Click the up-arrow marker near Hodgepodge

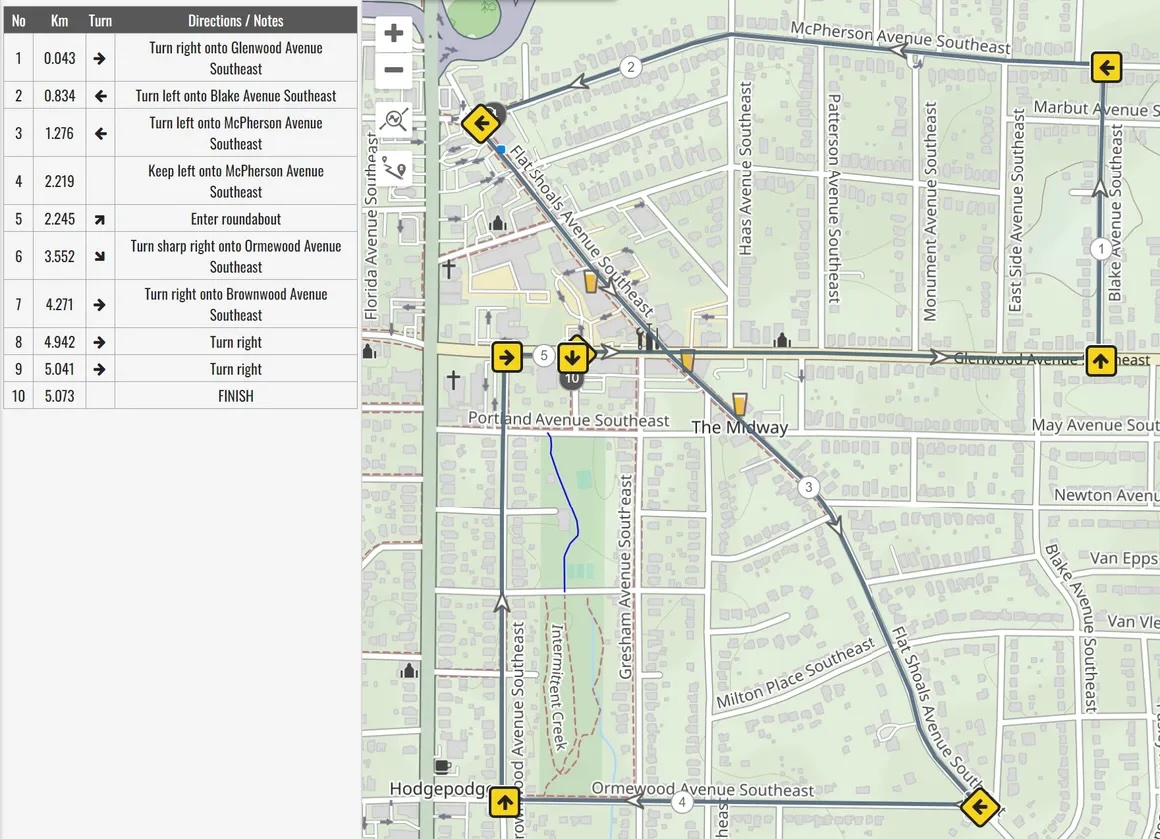click(504, 802)
